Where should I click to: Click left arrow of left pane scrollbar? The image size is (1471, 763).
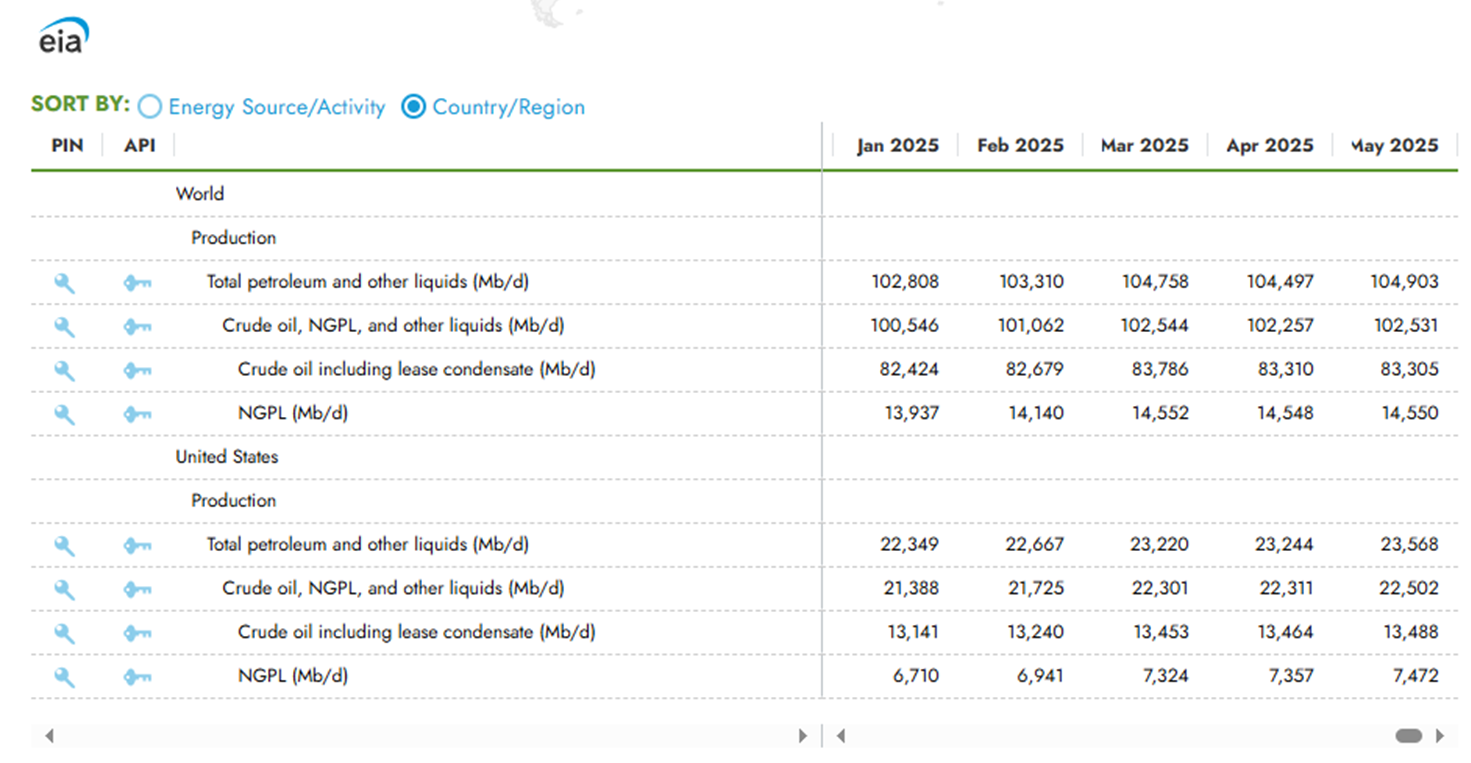pos(49,736)
